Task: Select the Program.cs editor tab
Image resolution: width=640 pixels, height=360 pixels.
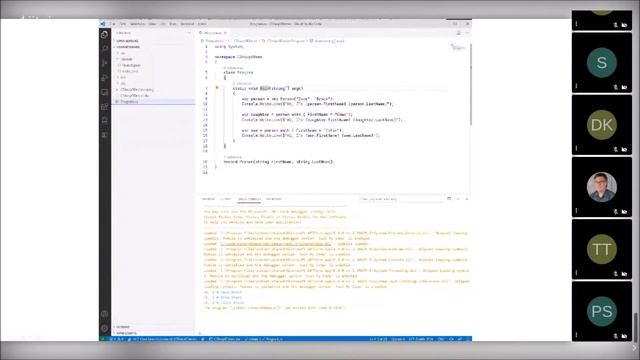Action: click(212, 33)
